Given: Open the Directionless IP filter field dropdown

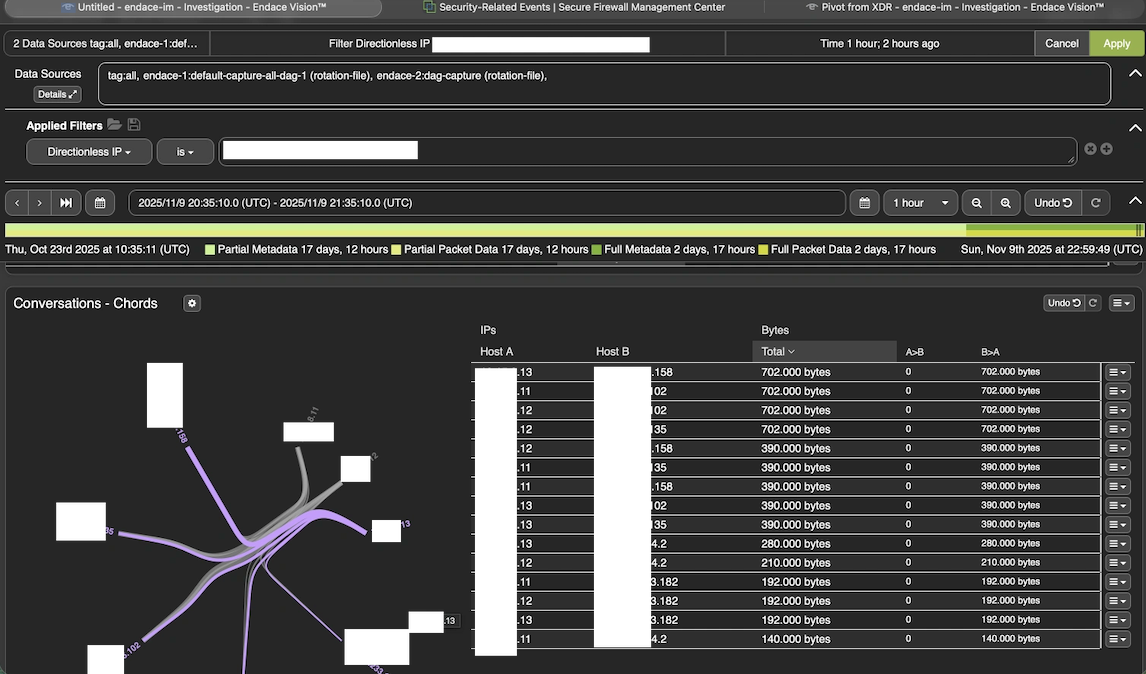Looking at the screenshot, I should coord(89,152).
